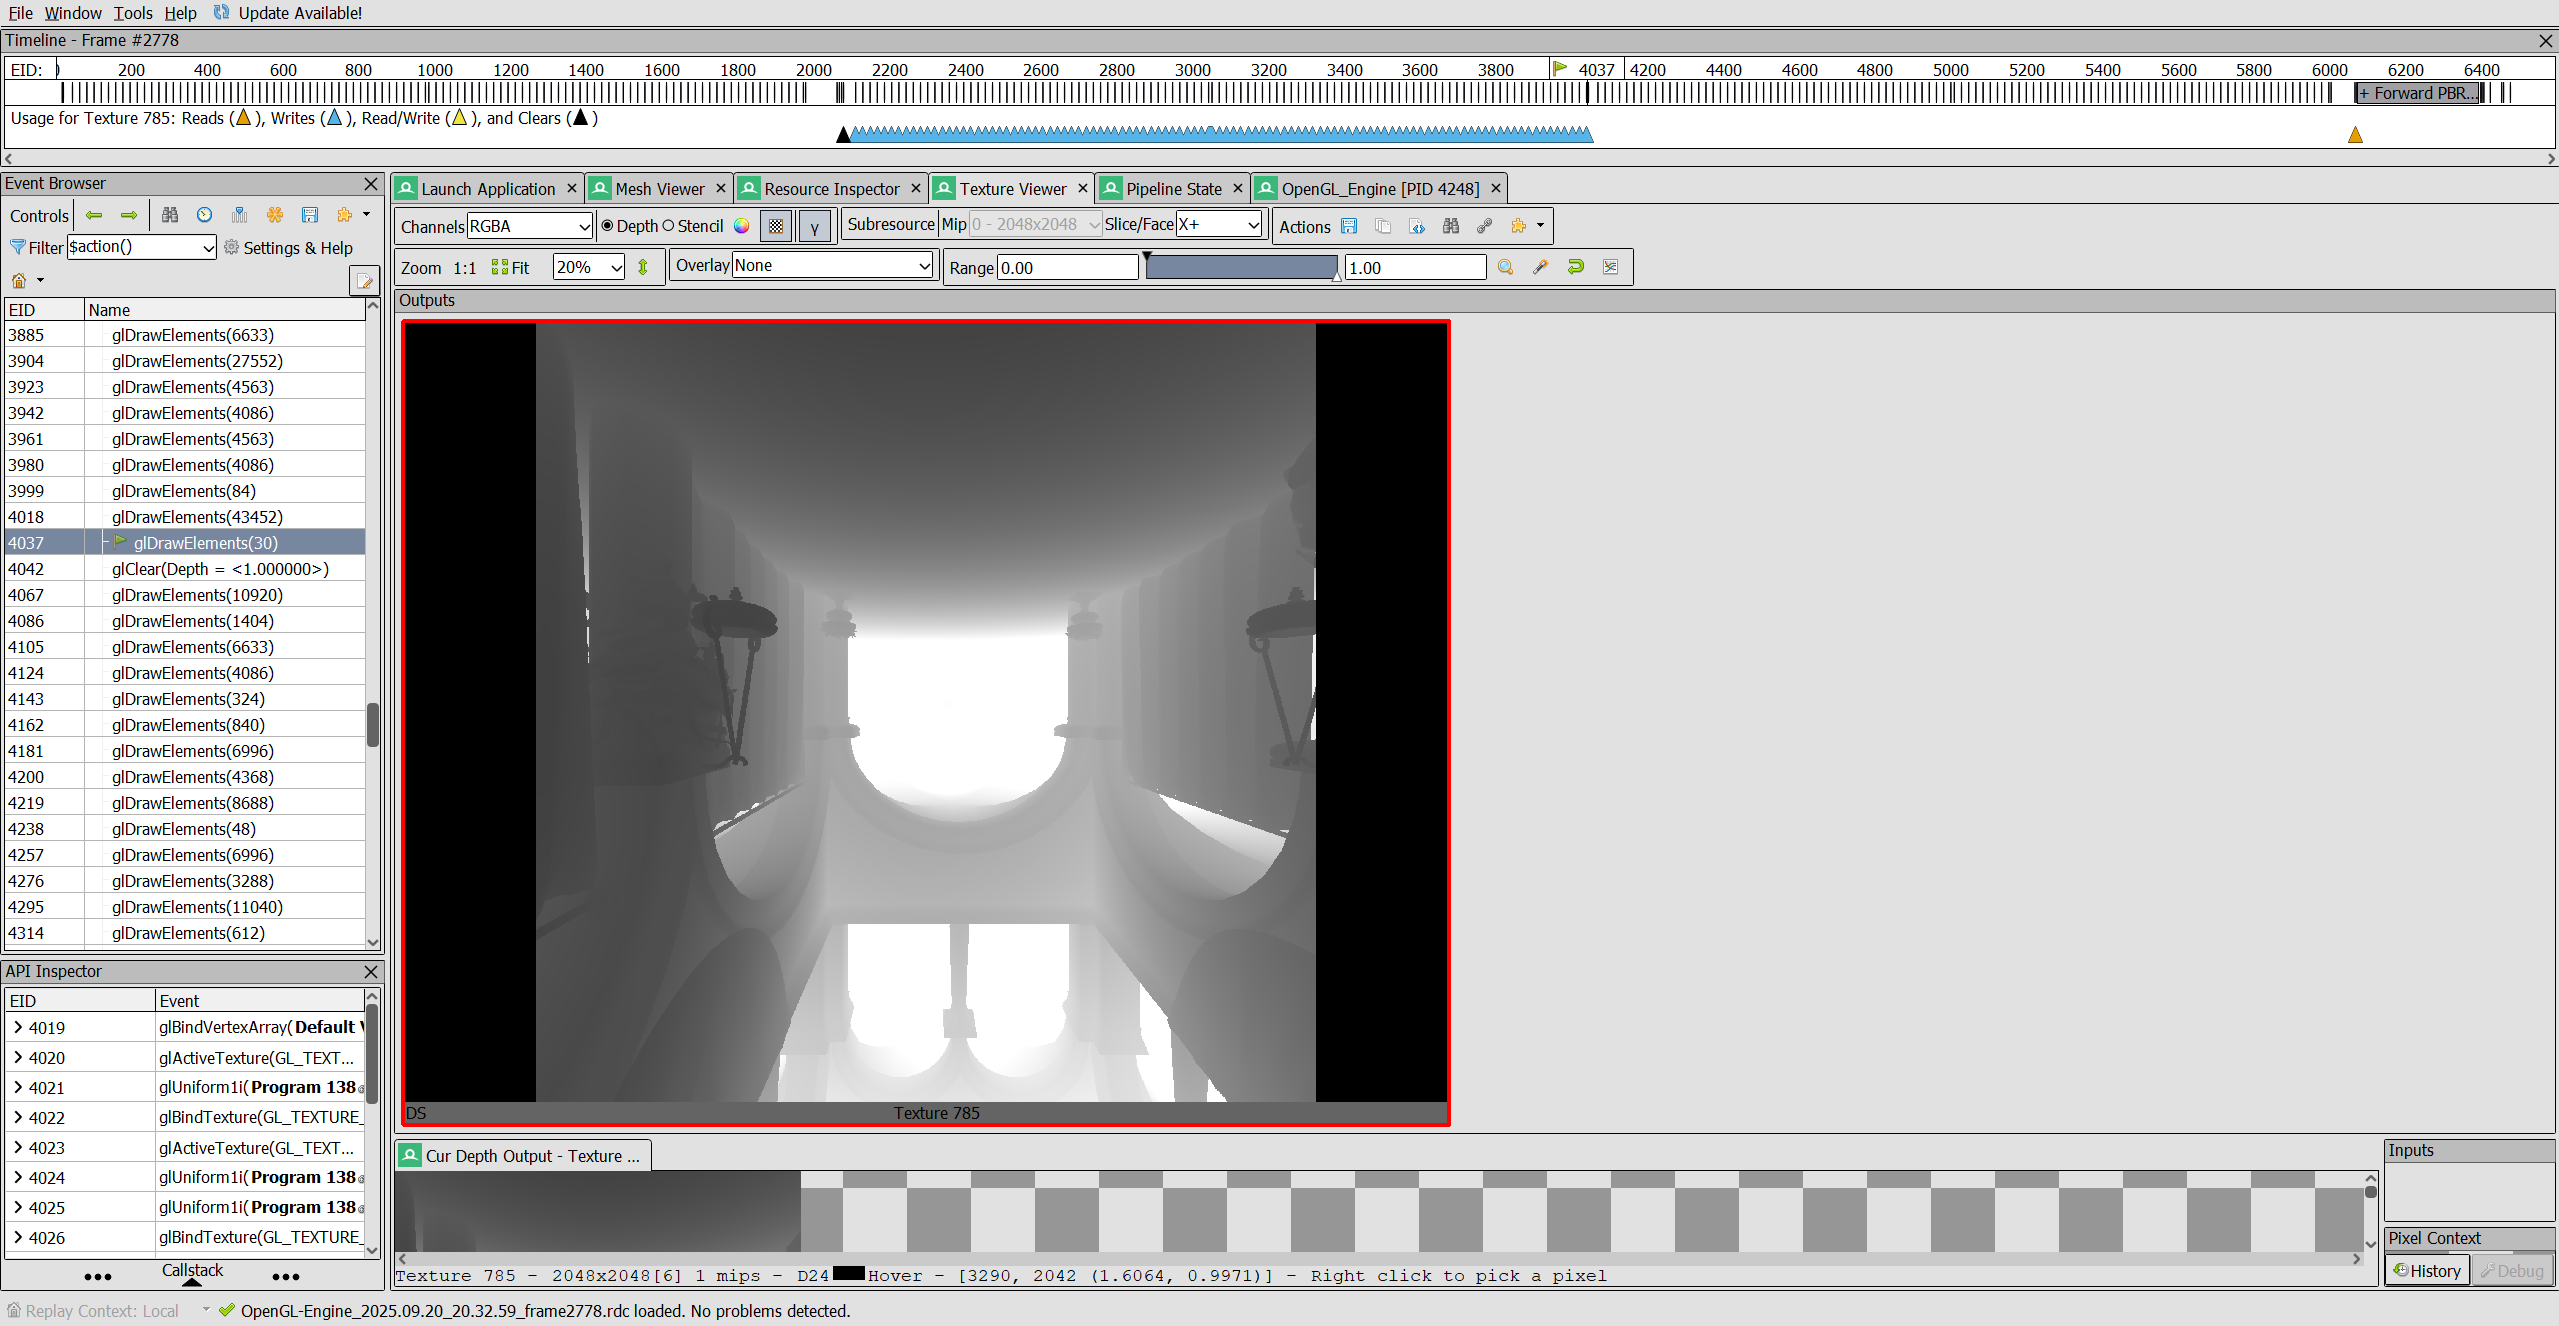Click the time durations clock icon
The width and height of the screenshot is (2559, 1326).
click(205, 215)
